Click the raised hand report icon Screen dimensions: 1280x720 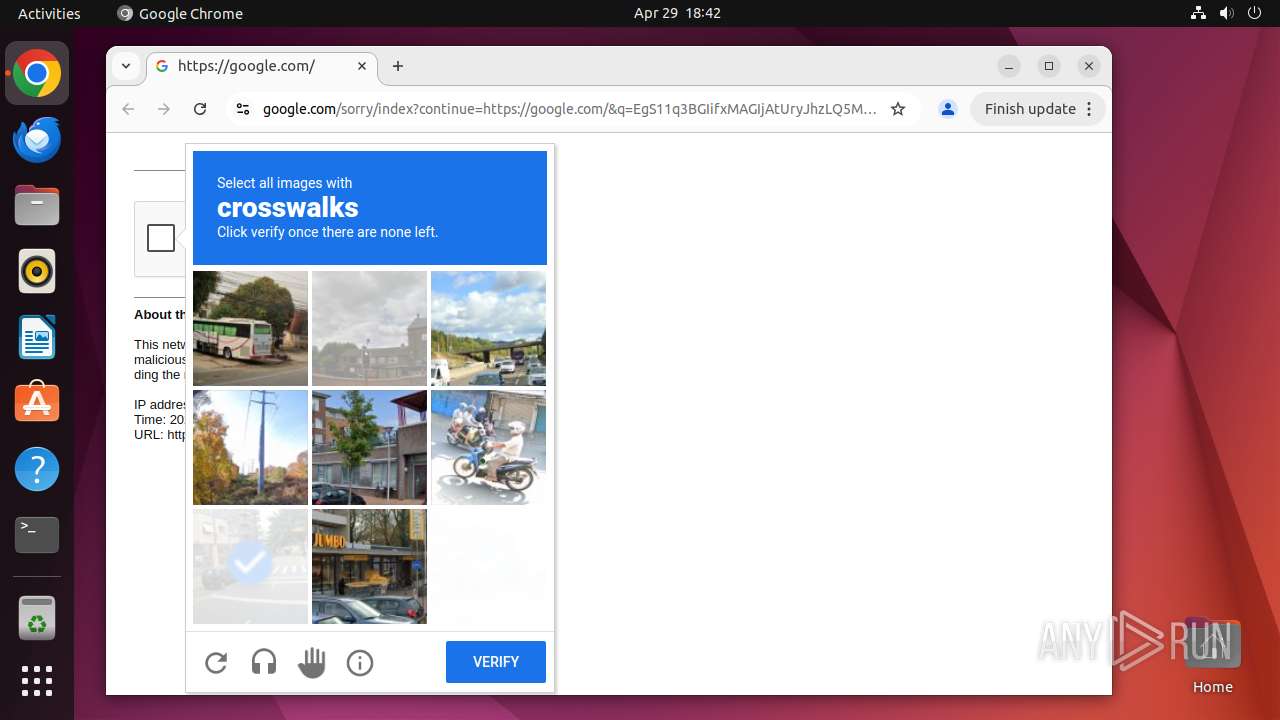(x=312, y=662)
